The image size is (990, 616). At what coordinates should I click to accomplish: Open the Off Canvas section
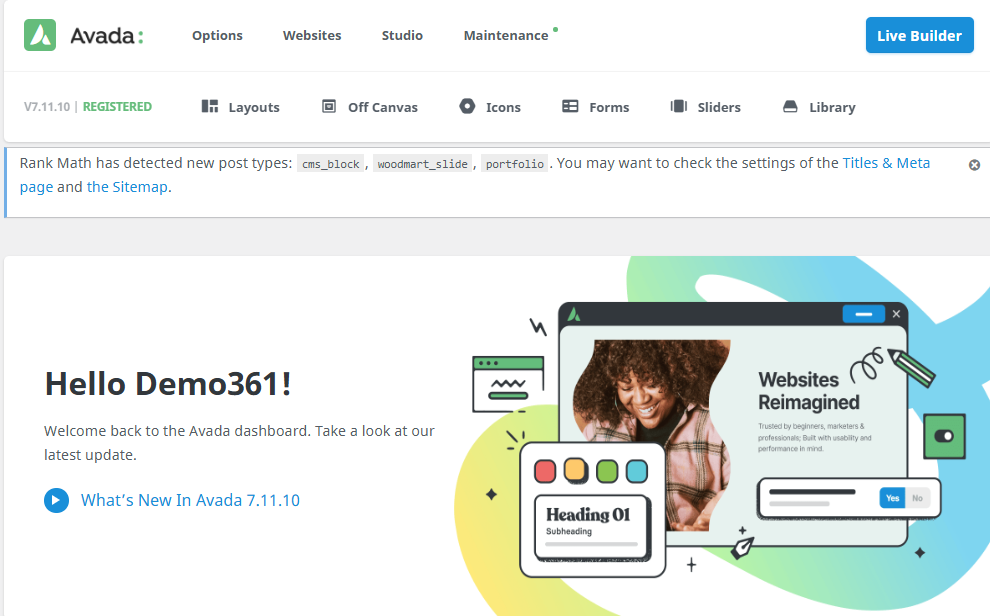(383, 107)
